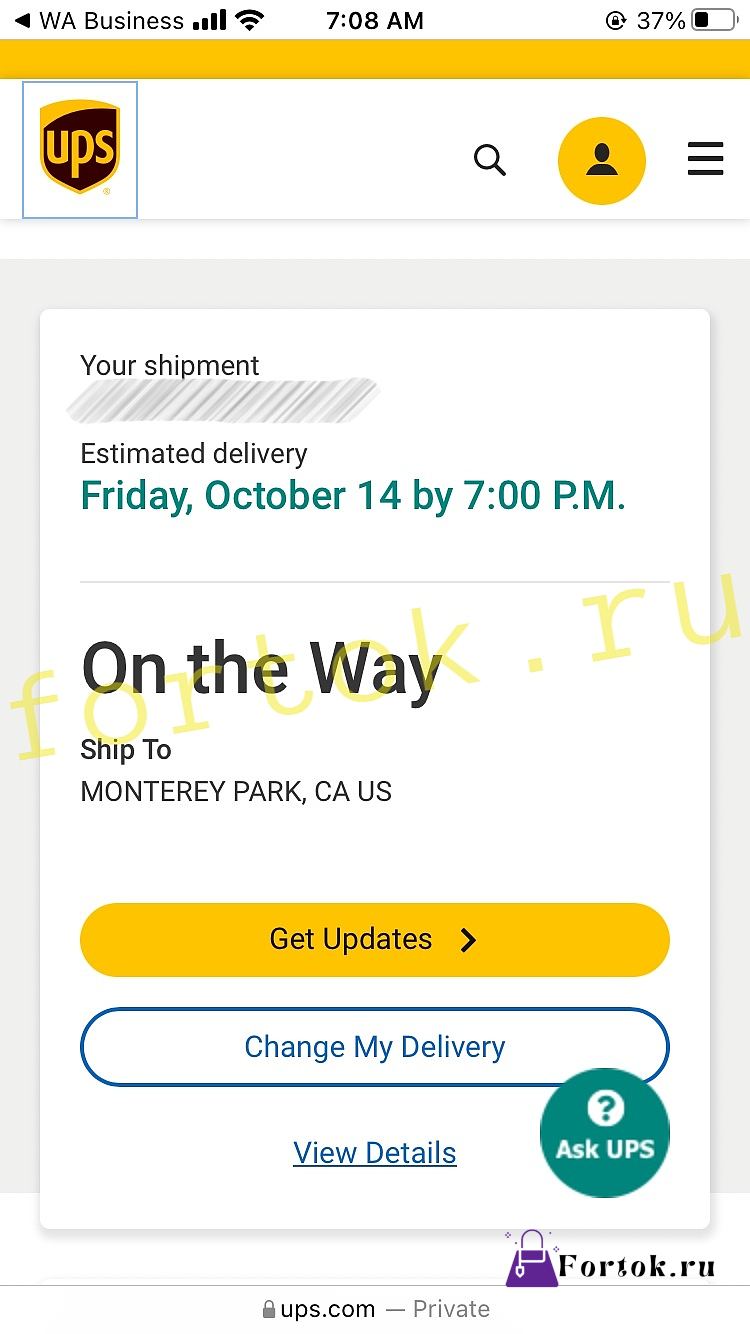Click the question mark in Ask UPS
This screenshot has height=1334, width=750.
(x=605, y=1107)
